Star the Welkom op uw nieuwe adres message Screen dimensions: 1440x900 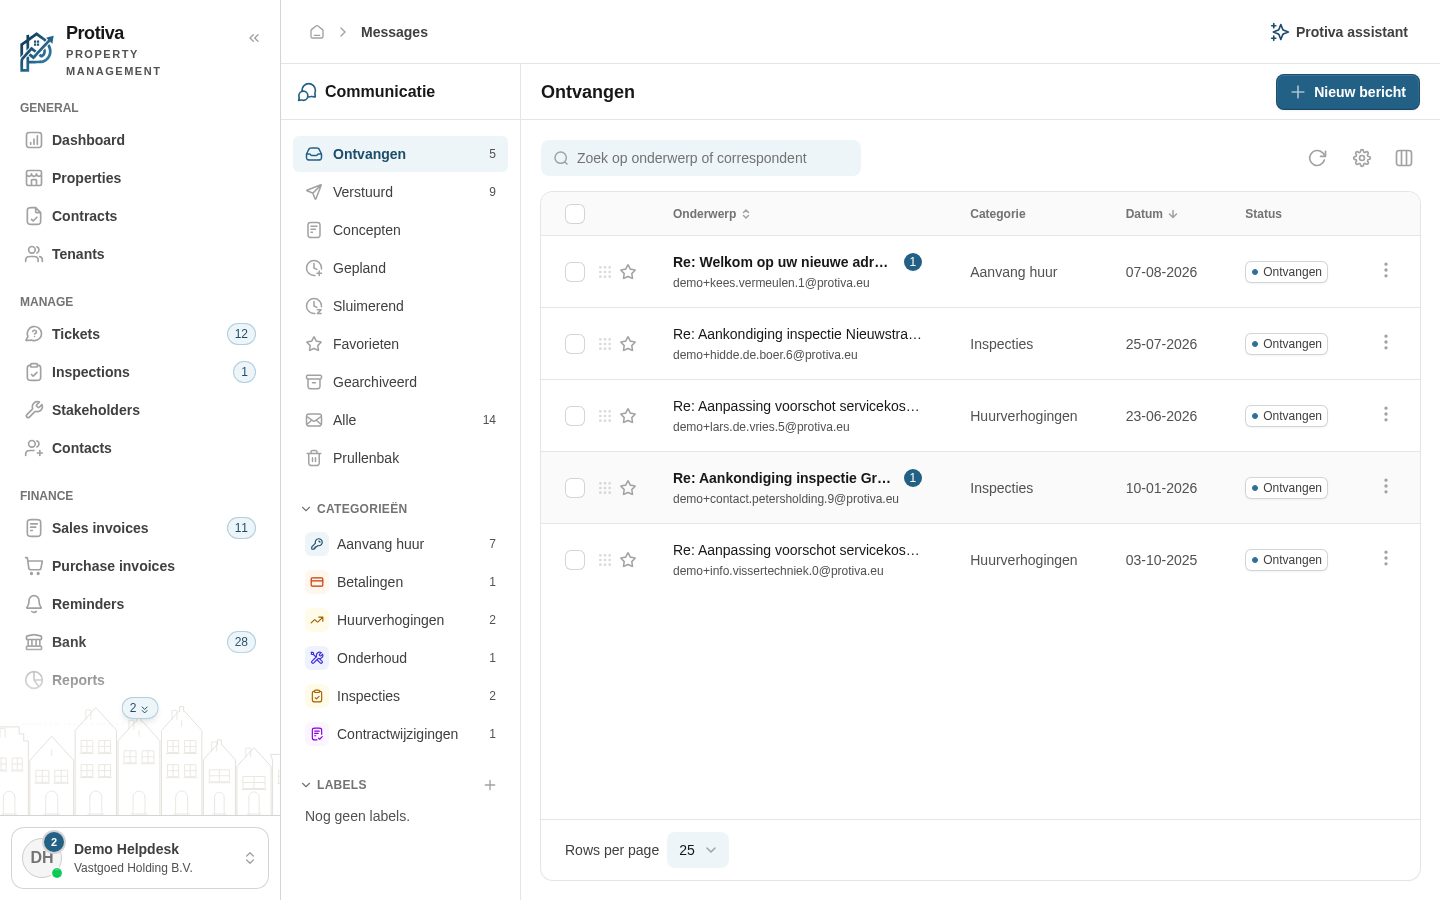(628, 272)
